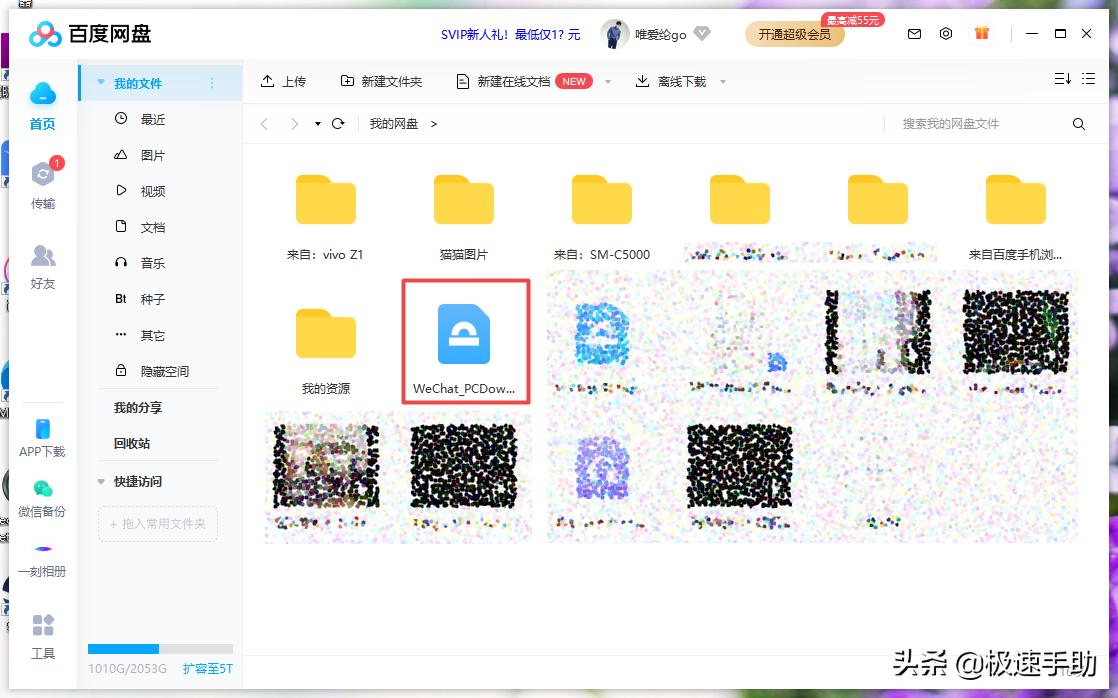
Task: Open the message envelope icon
Action: 913,33
